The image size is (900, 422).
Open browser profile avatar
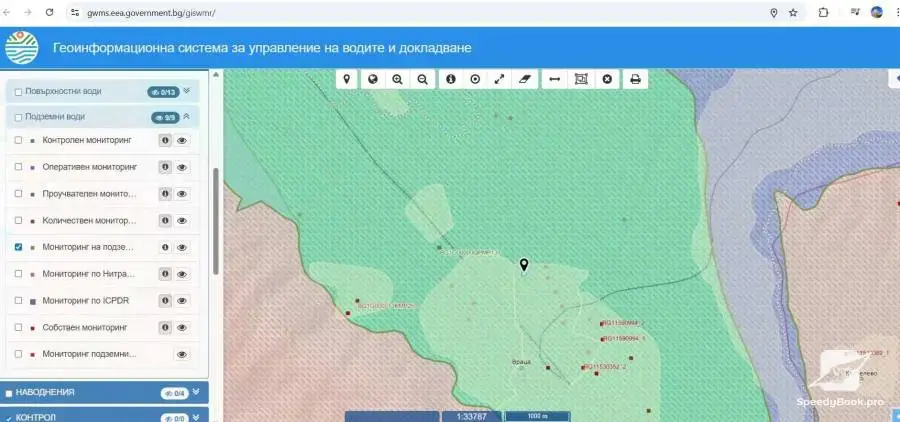point(876,12)
